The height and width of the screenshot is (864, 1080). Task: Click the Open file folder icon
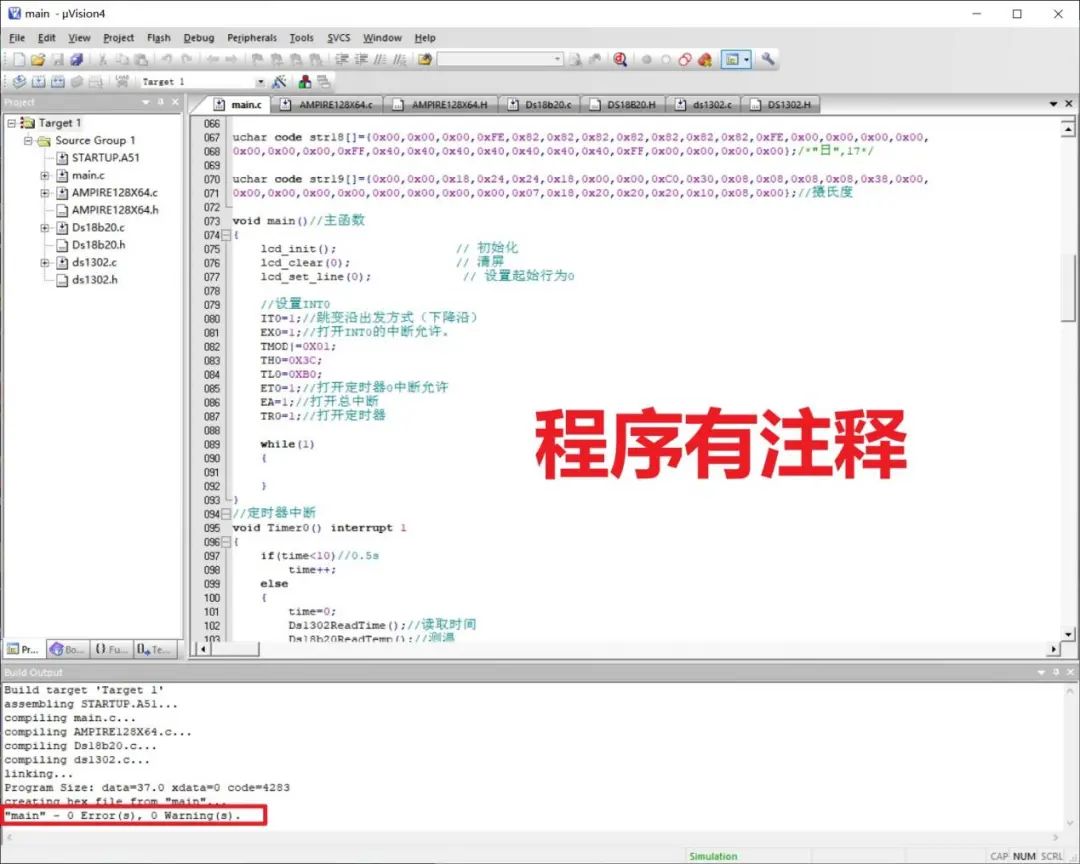click(38, 60)
